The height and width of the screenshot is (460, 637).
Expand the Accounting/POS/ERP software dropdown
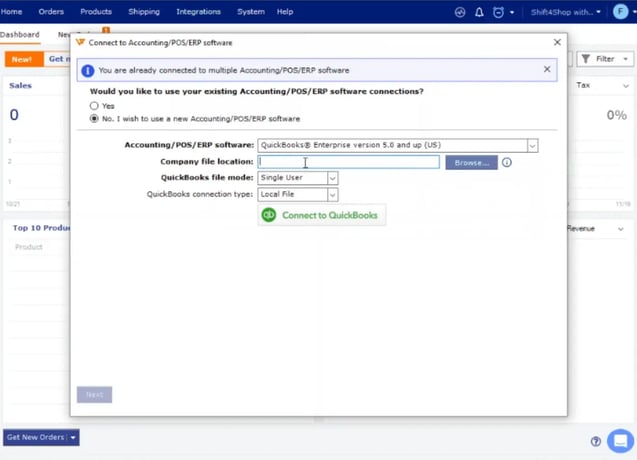click(x=532, y=145)
